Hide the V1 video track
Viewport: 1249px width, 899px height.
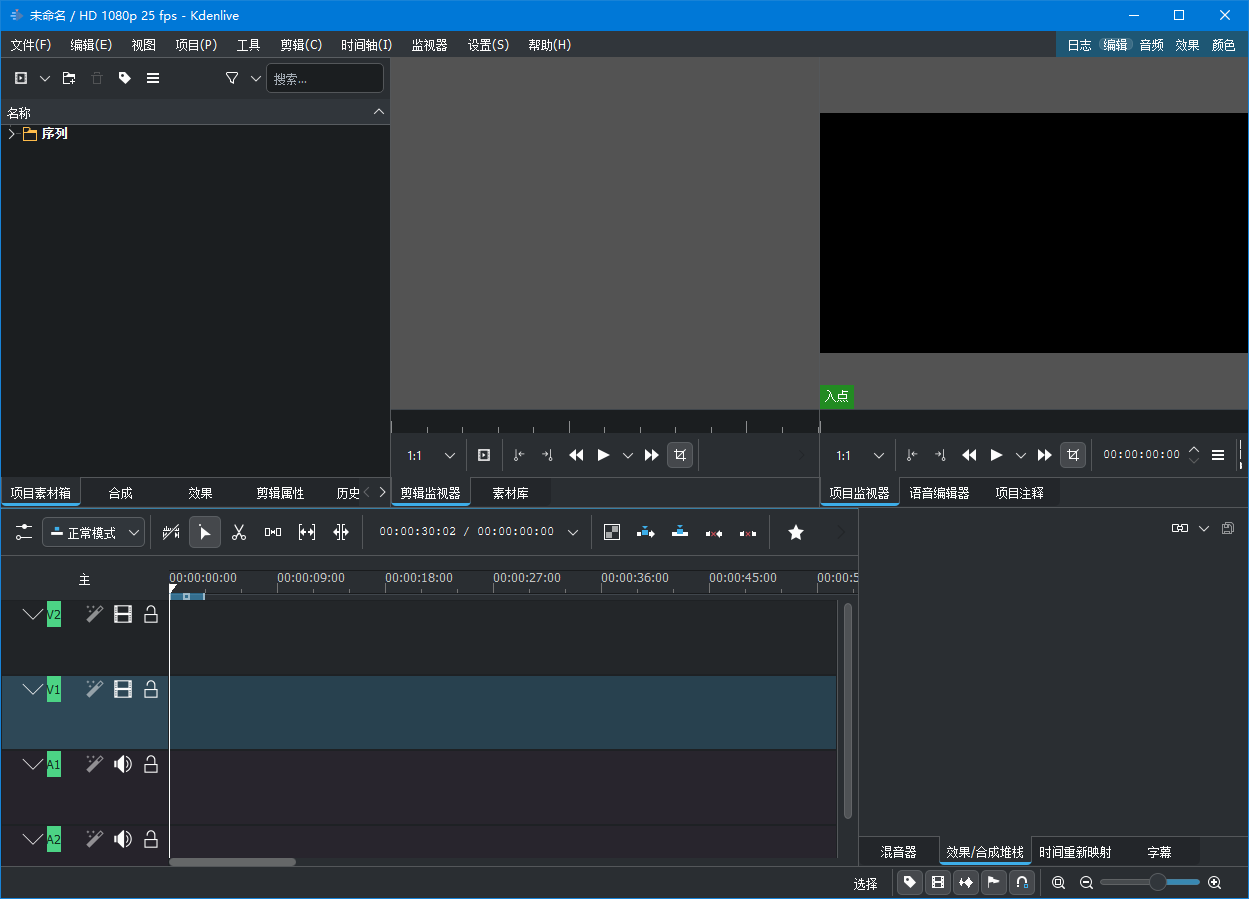[123, 690]
